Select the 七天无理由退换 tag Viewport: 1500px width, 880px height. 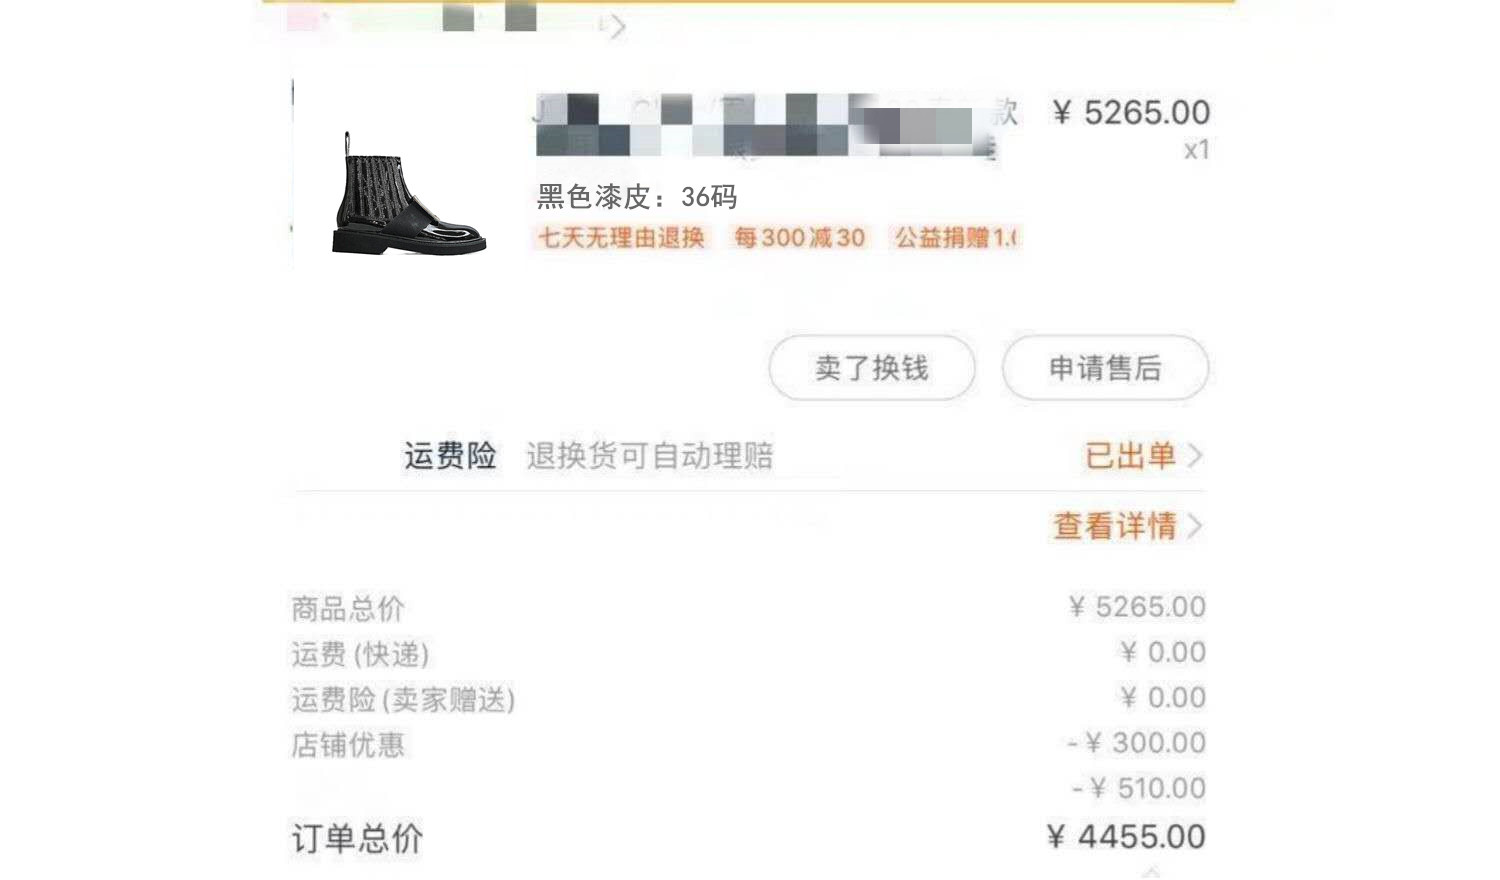click(x=622, y=238)
